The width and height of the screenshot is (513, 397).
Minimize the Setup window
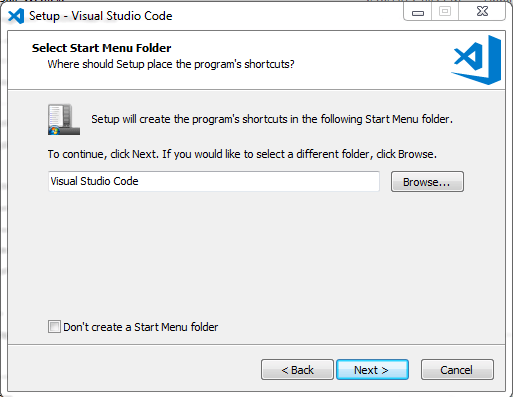(418, 12)
